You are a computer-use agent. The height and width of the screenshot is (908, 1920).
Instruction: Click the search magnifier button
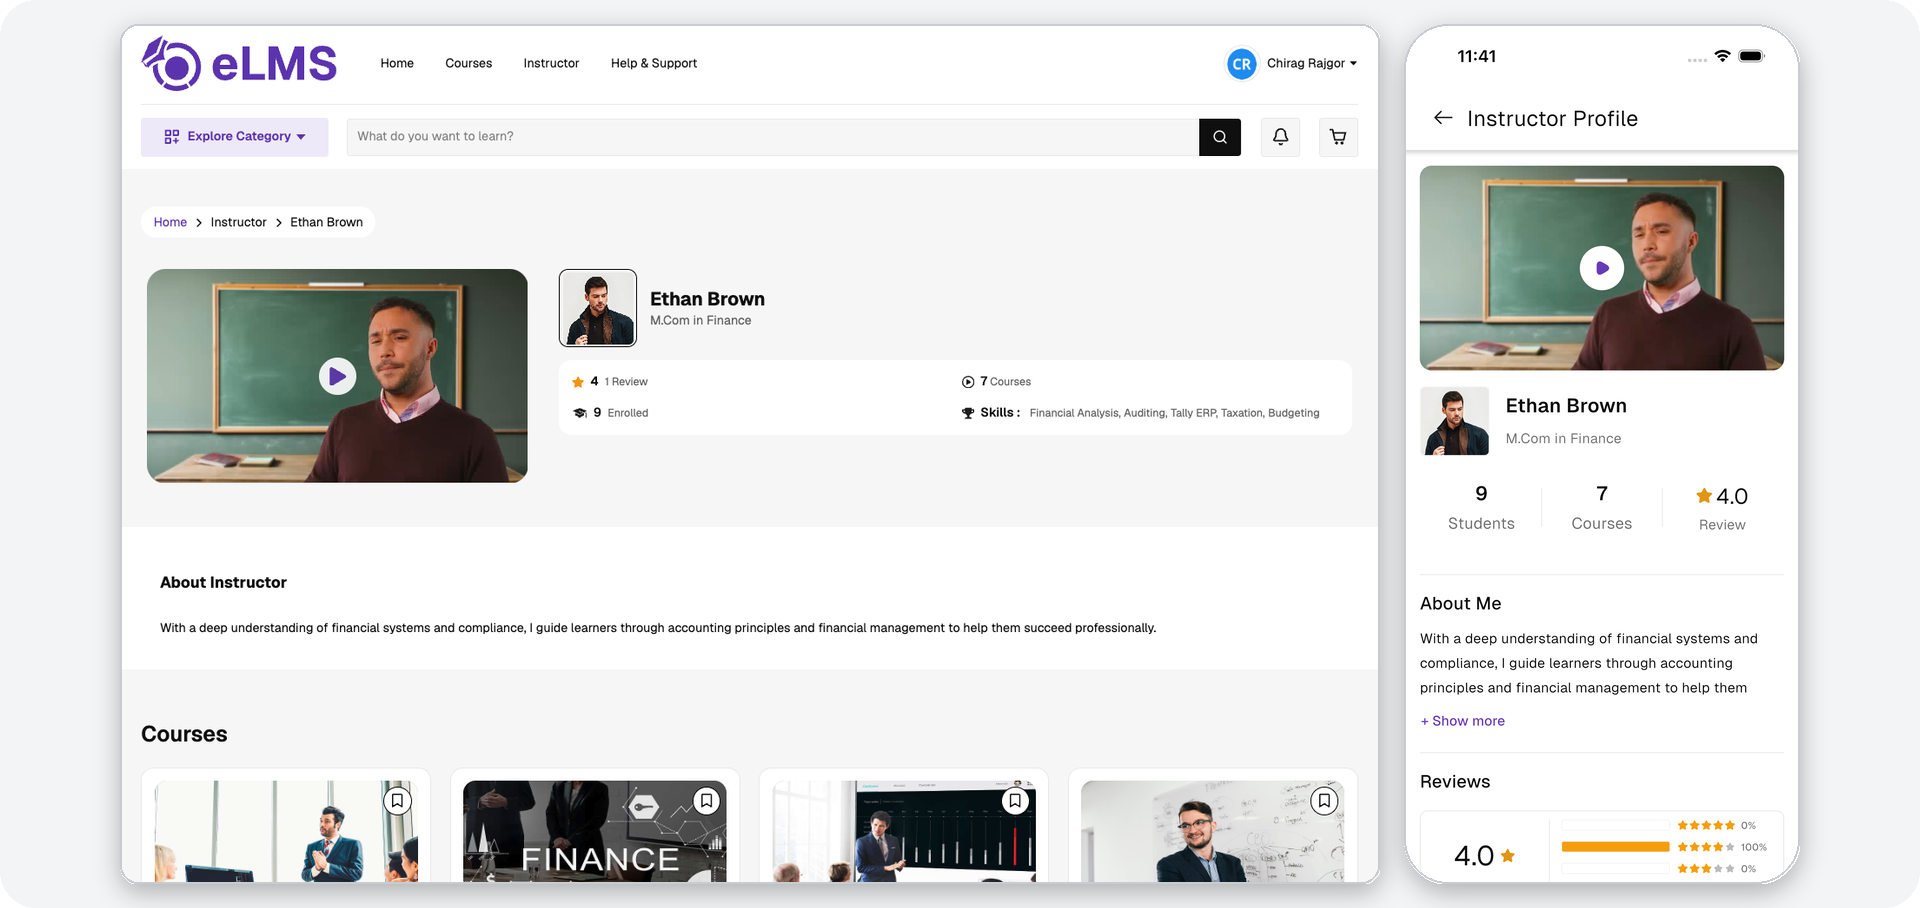(x=1220, y=137)
